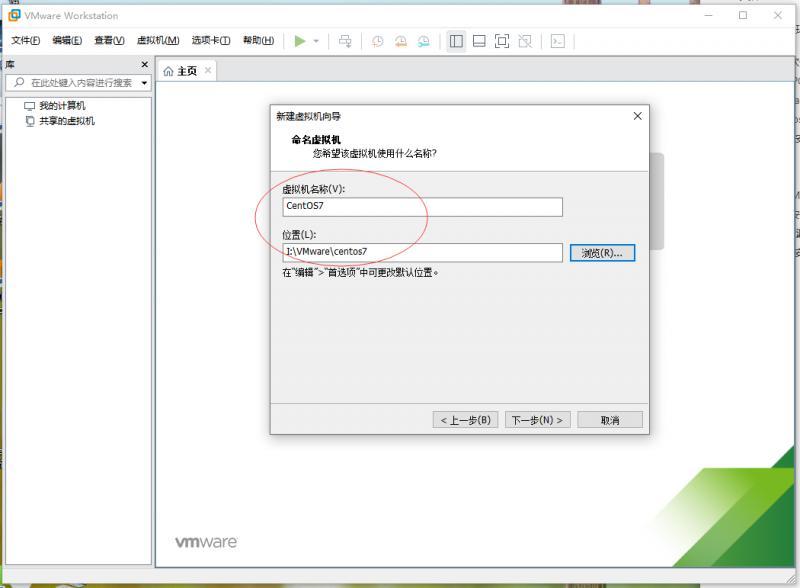Viewport: 800px width, 588px height.
Task: Click the send Ctrl+Alt+Del toolbar icon
Action: 345,41
